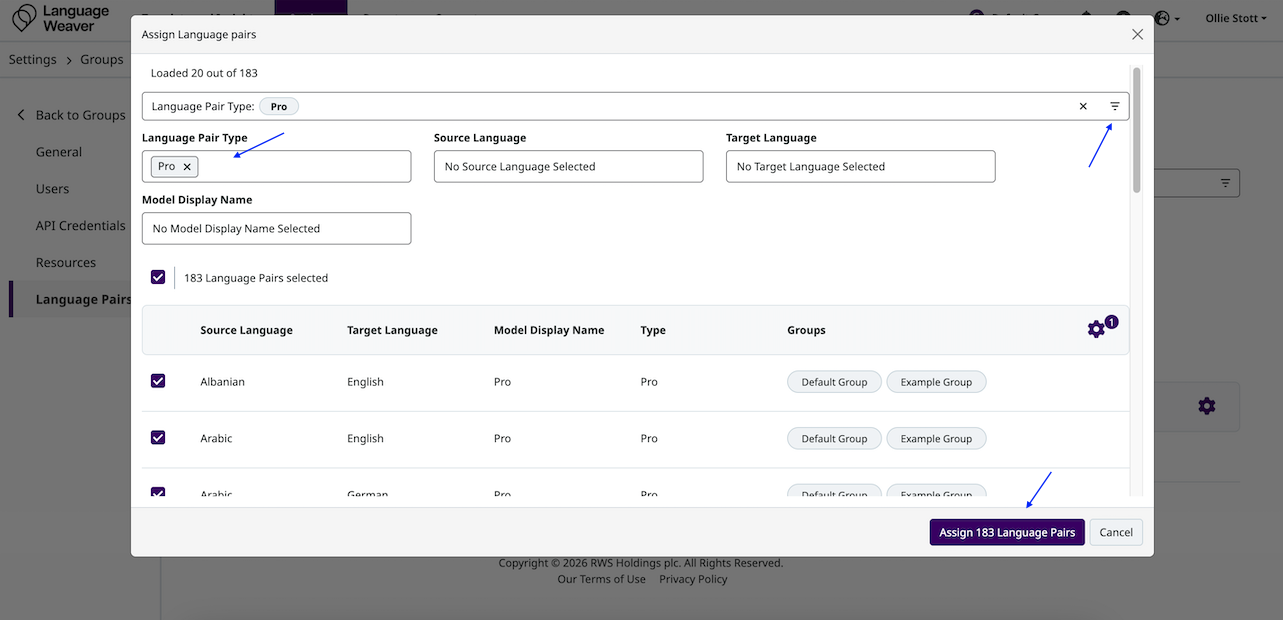Click the background page gear icon
Screen dimensions: 1283x620
[1207, 406]
